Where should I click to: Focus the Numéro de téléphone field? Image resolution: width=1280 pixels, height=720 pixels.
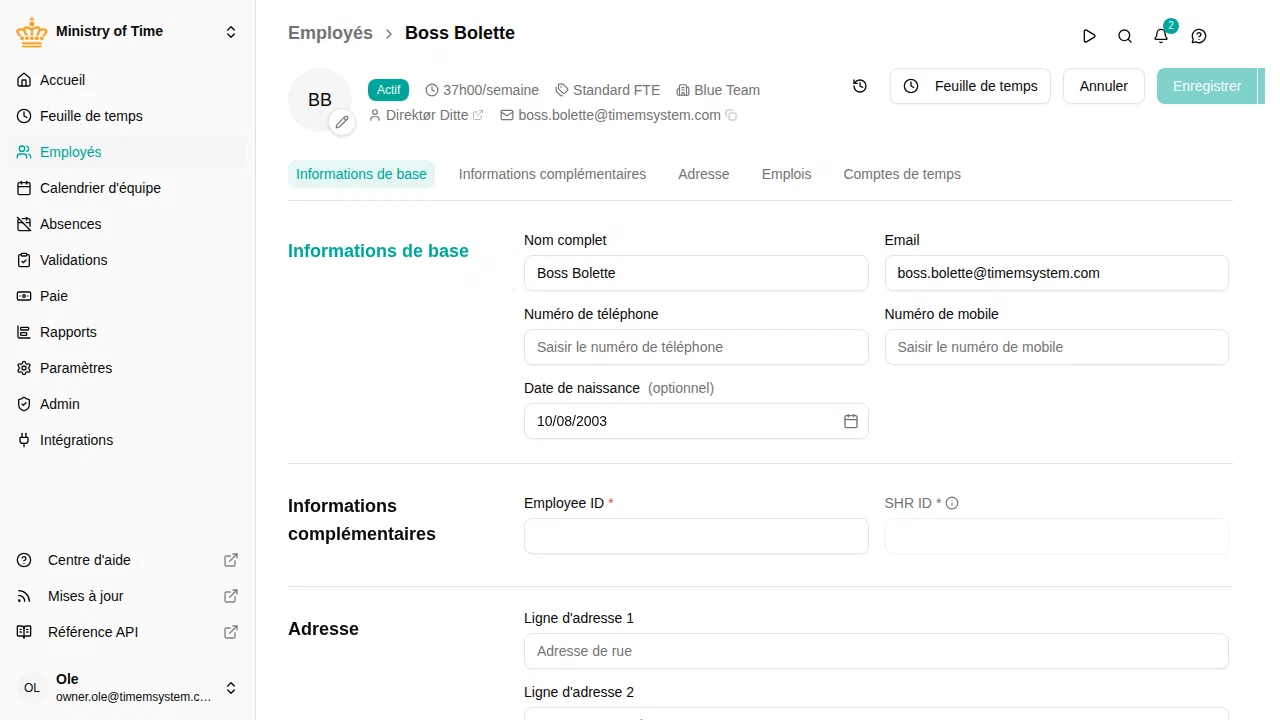pos(696,347)
